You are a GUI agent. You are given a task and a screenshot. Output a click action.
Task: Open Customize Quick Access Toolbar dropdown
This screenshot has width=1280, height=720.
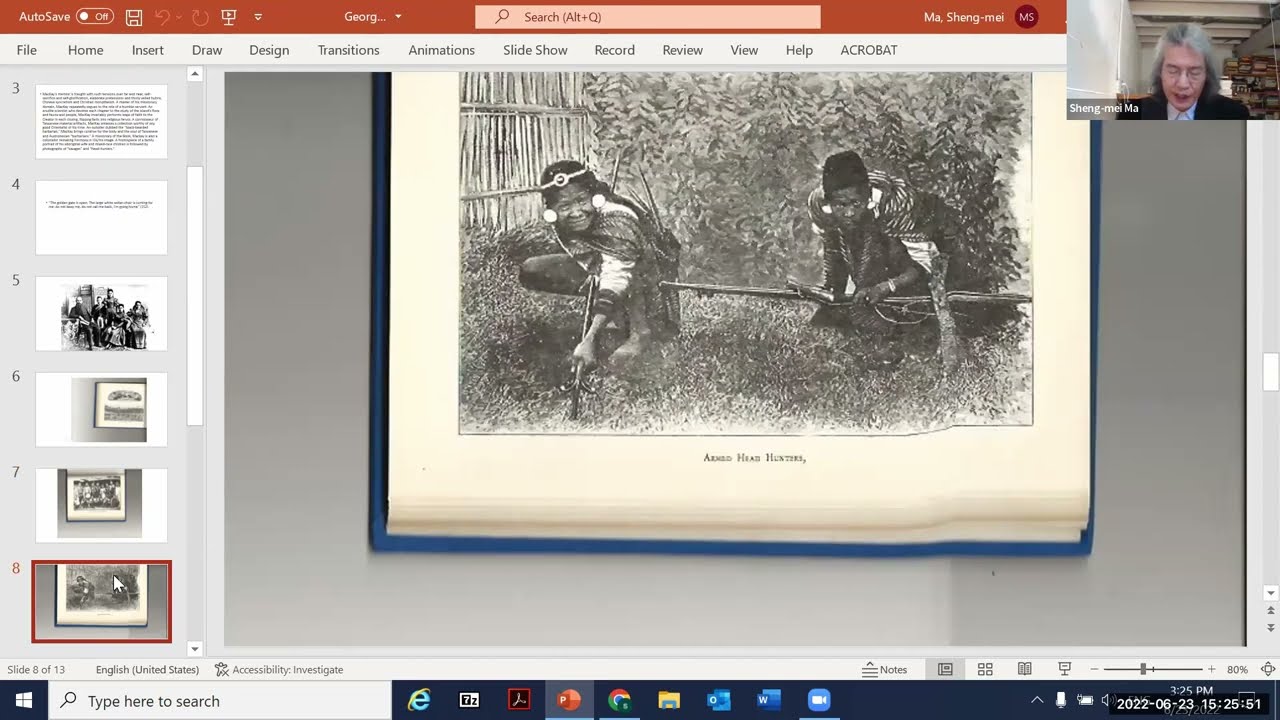click(258, 17)
